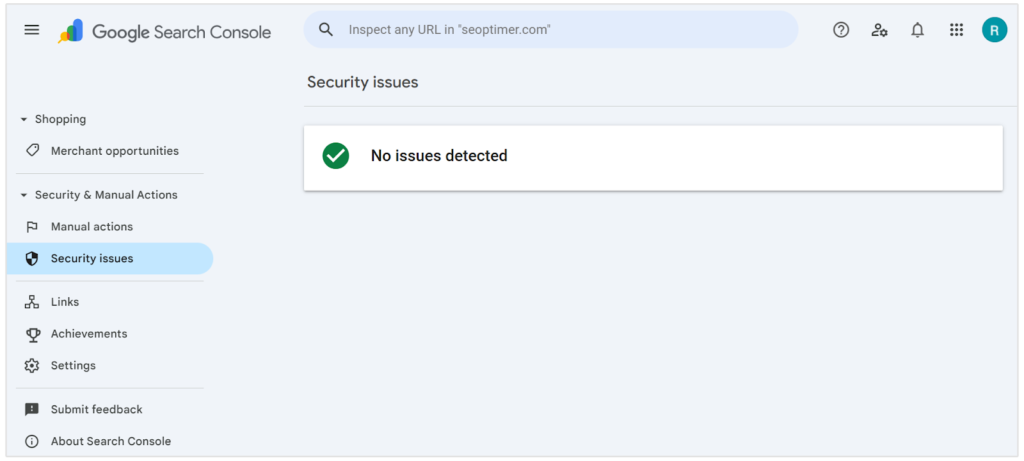Open Merchant opportunities
Screen dimensions: 1024x461
pyautogui.click(x=114, y=151)
